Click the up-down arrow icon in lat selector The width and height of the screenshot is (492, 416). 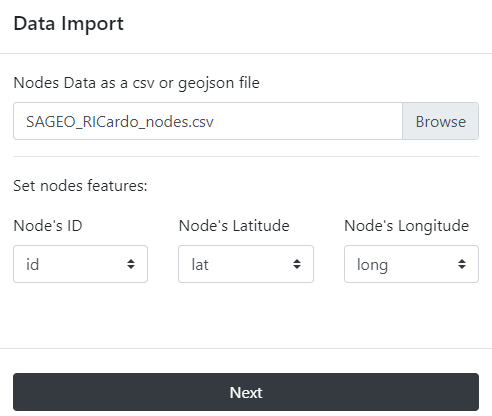[x=297, y=264]
